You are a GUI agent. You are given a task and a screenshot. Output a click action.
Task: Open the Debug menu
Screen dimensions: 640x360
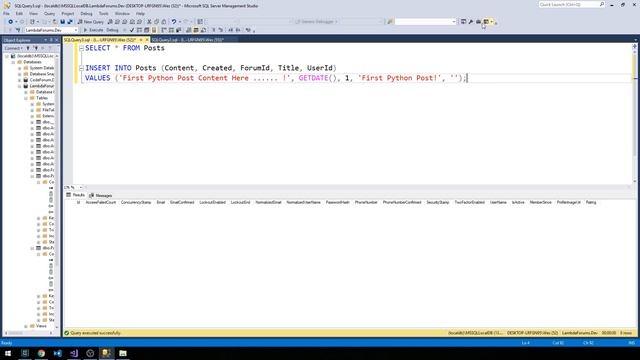pyautogui.click(x=86, y=13)
